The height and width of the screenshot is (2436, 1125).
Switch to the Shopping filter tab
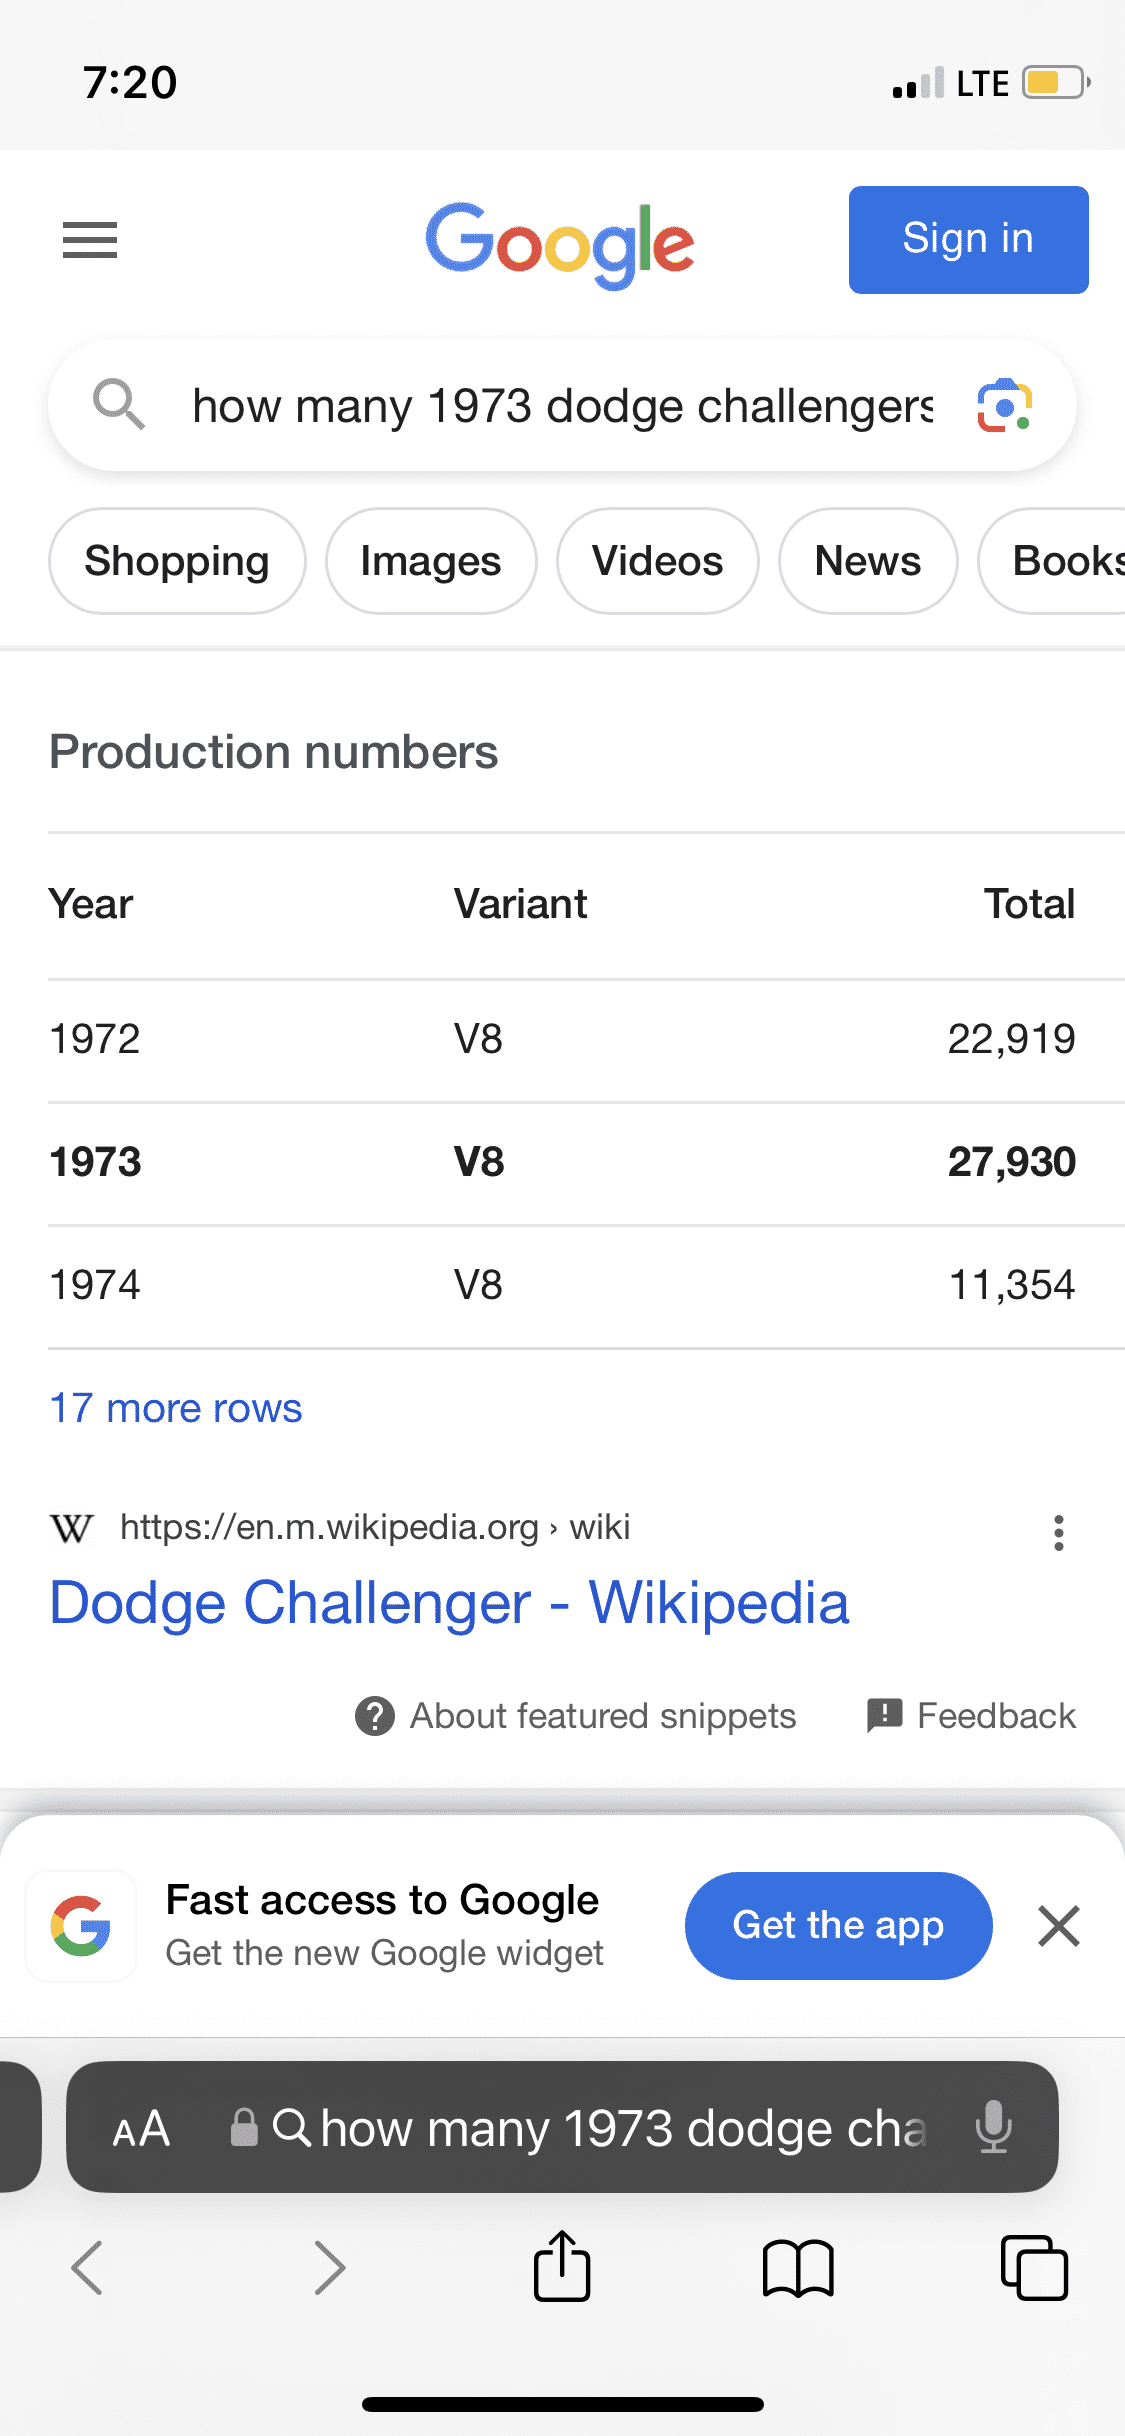coord(177,561)
